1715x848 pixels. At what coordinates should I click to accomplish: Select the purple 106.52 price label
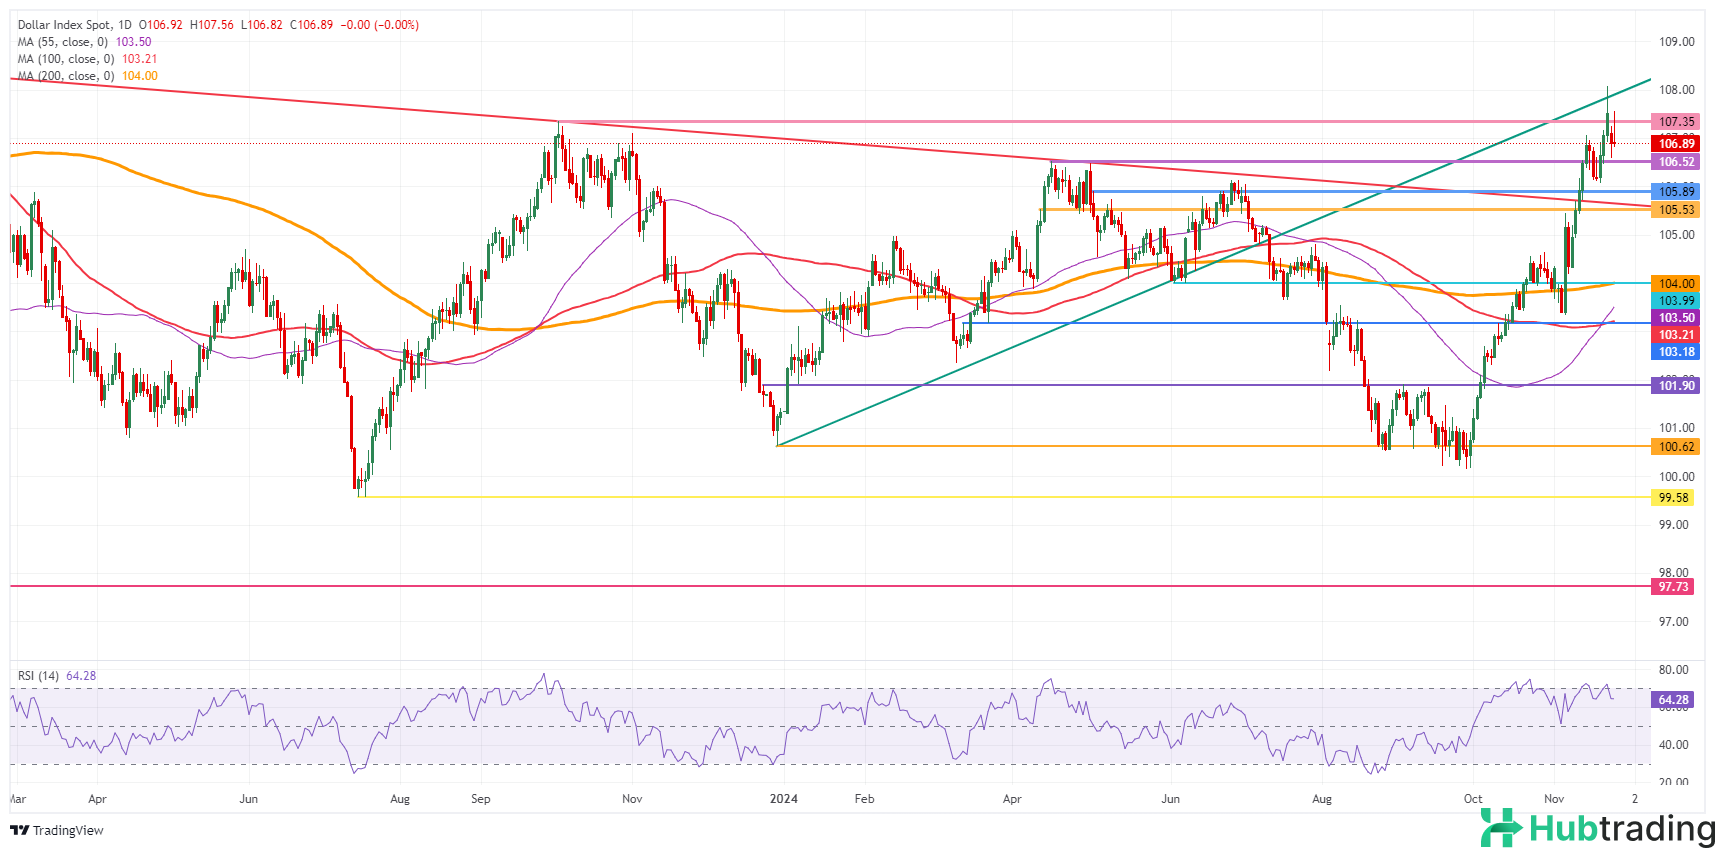pyautogui.click(x=1676, y=162)
